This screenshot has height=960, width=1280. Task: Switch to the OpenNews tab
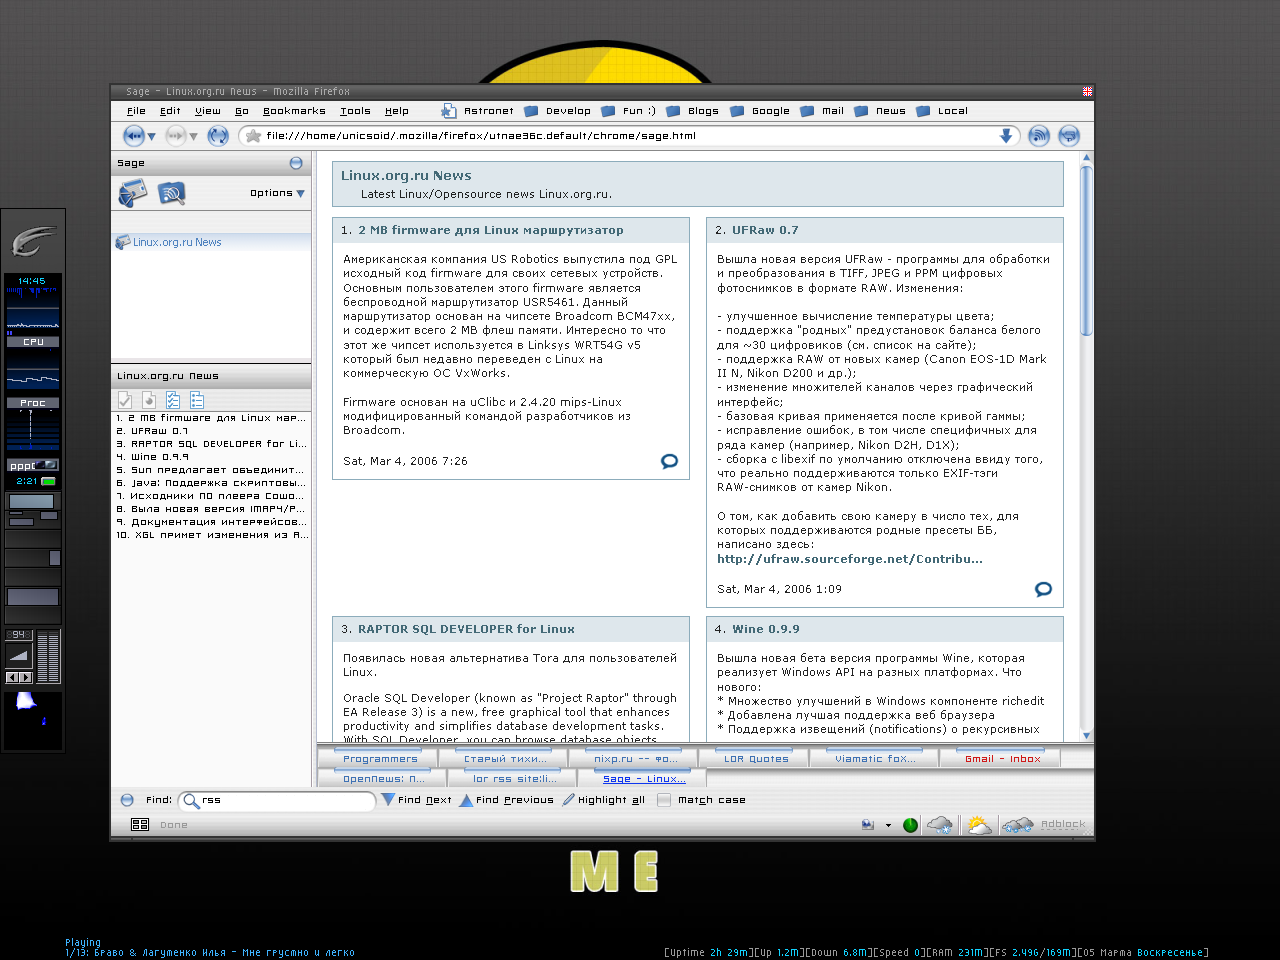383,779
